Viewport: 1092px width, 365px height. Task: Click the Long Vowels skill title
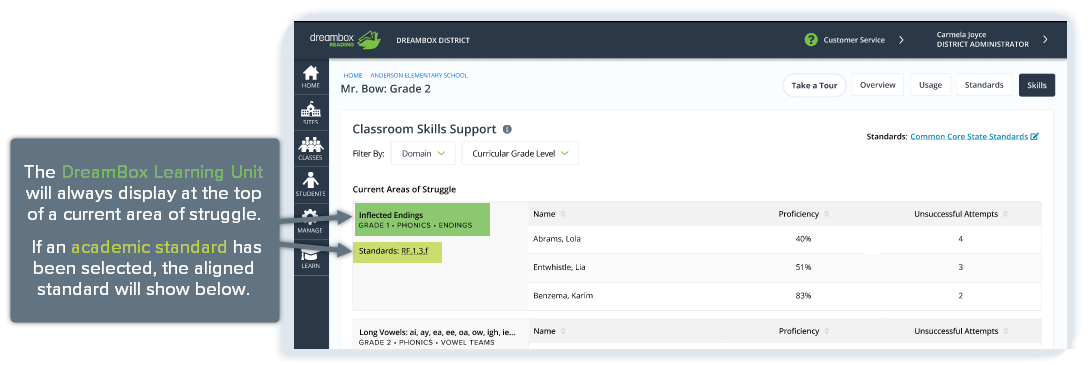437,333
